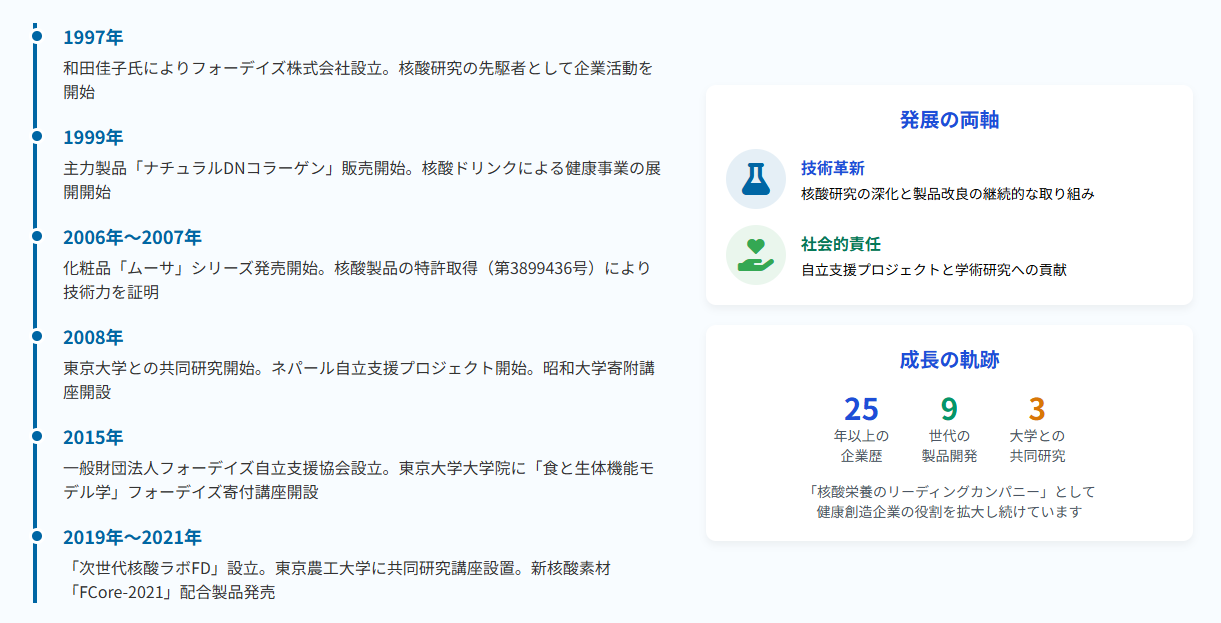Click the text about フォーデイズ株式会社設立

pos(358,80)
